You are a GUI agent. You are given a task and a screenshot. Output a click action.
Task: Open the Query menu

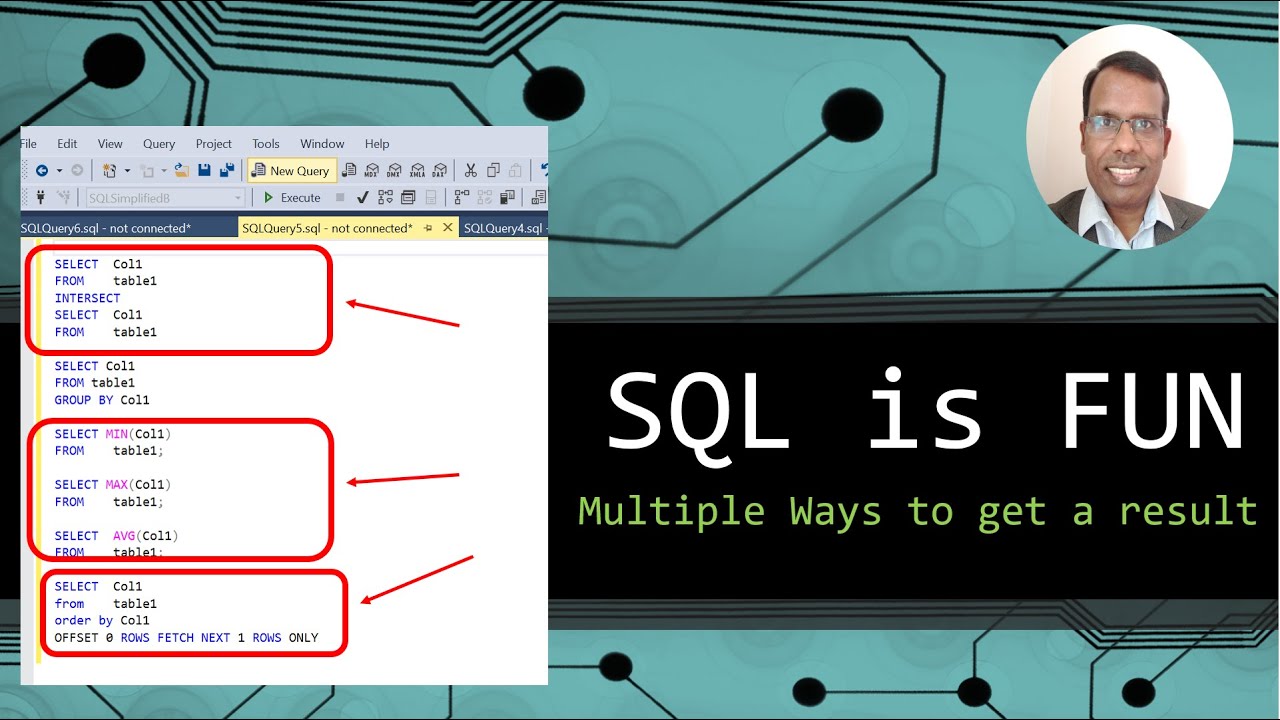159,144
